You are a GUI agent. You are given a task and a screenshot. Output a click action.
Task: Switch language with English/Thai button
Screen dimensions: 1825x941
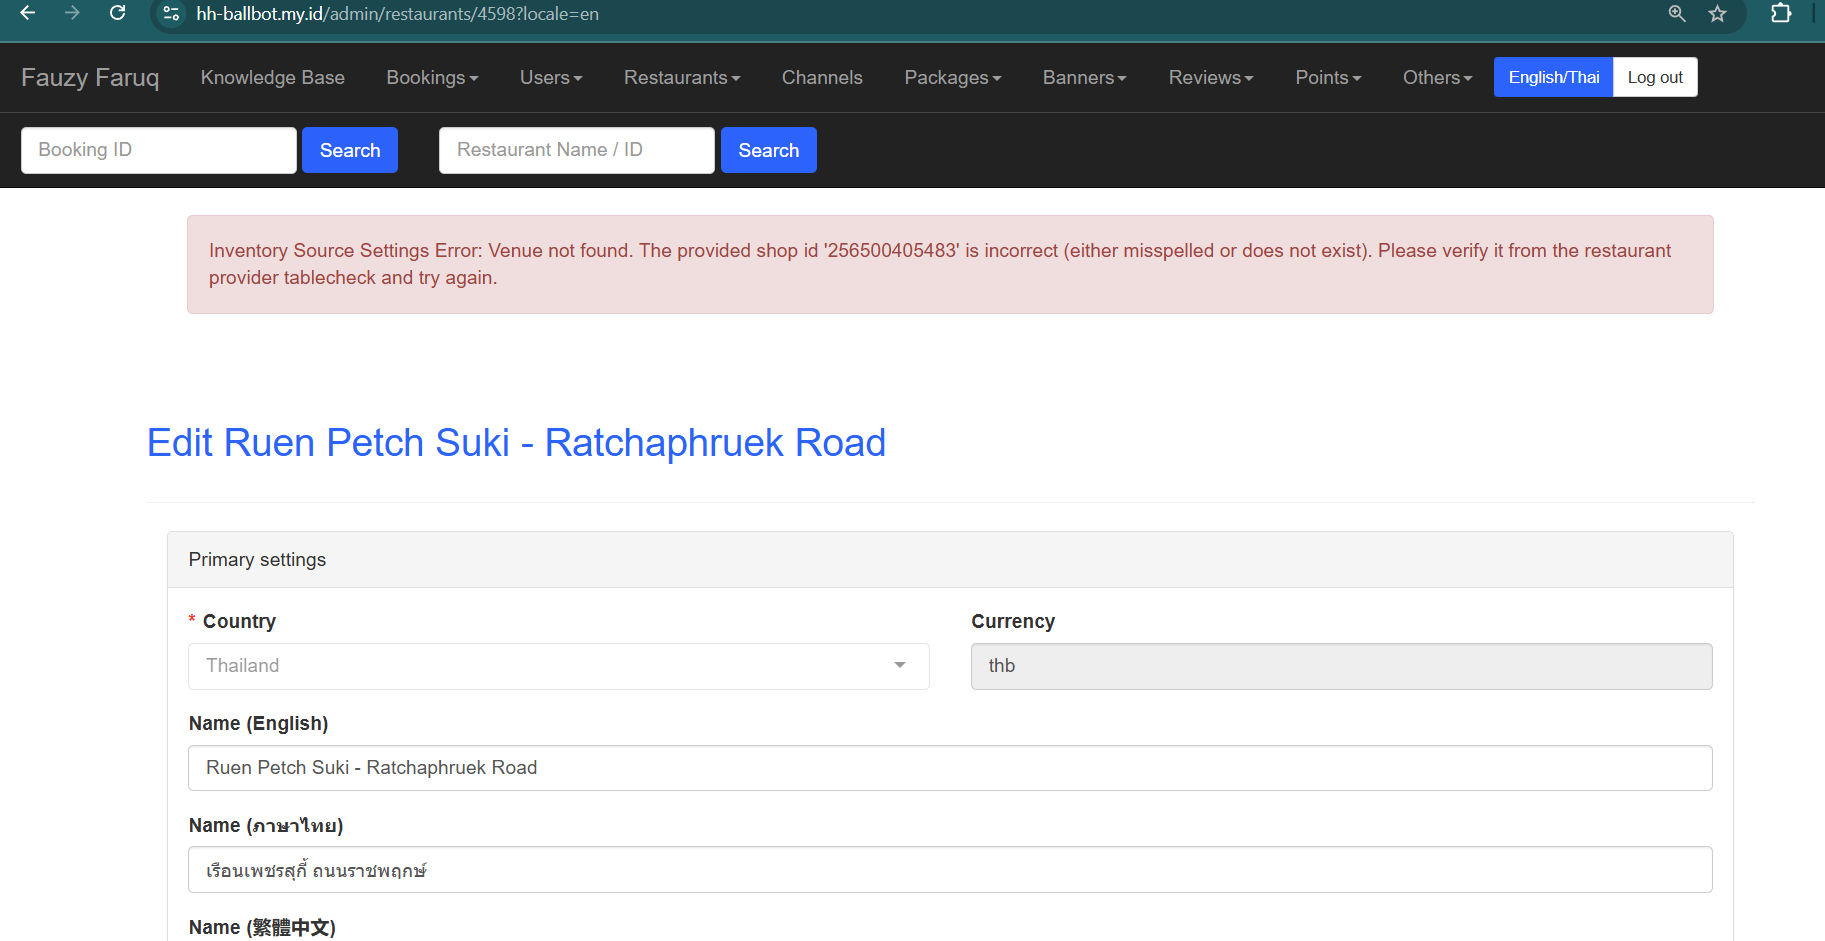click(1553, 78)
